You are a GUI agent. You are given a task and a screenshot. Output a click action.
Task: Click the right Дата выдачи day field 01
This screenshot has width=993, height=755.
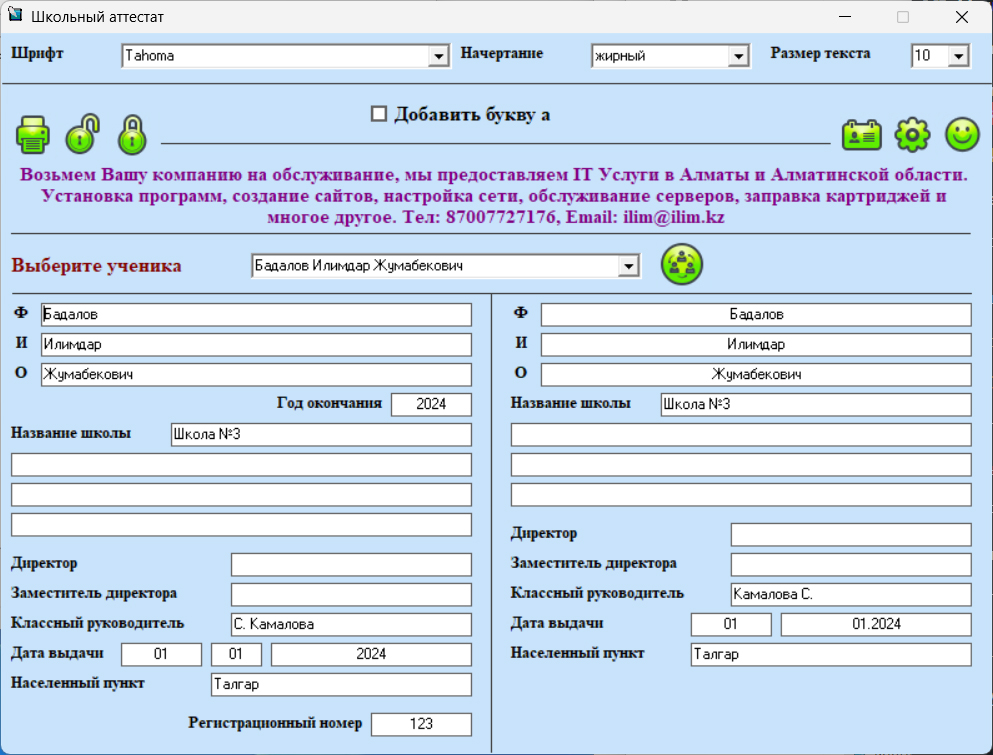(x=731, y=624)
